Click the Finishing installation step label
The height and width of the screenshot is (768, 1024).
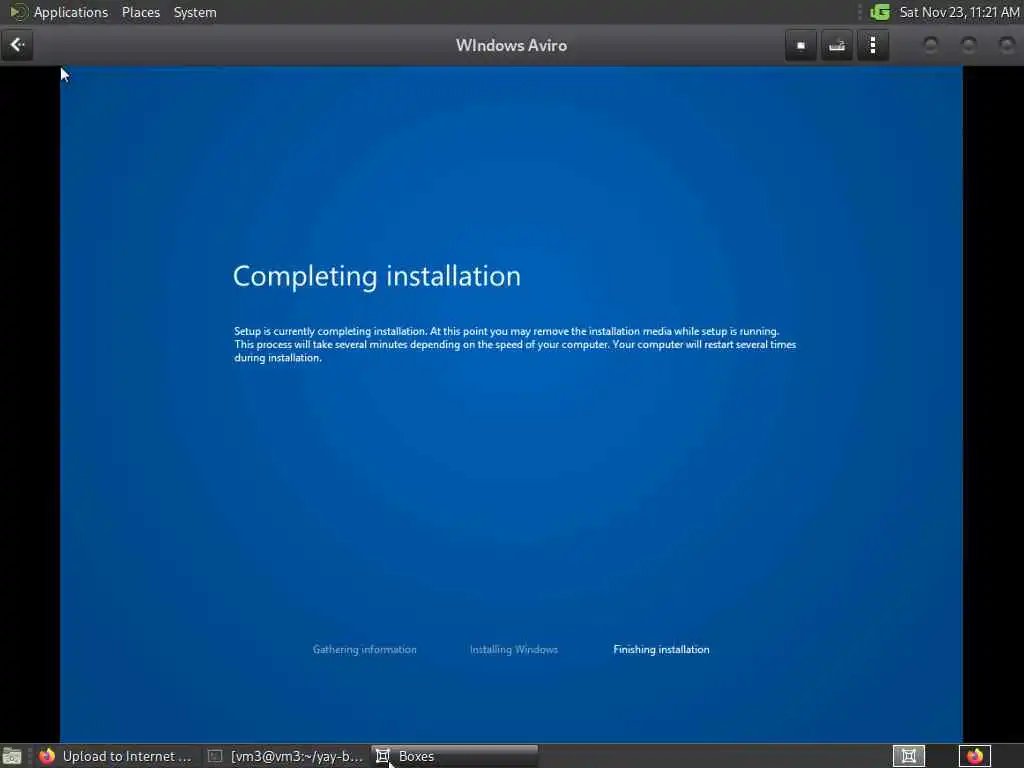661,649
